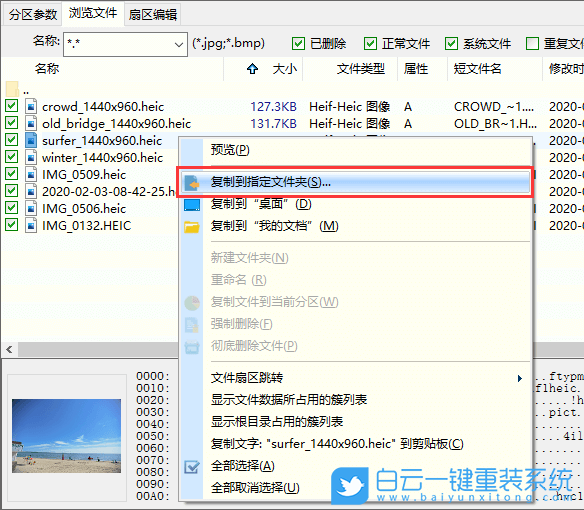Viewport: 584px width, 510px height.
Task: Click file icon of old_bridge_1440x960.heic
Action: 31,124
